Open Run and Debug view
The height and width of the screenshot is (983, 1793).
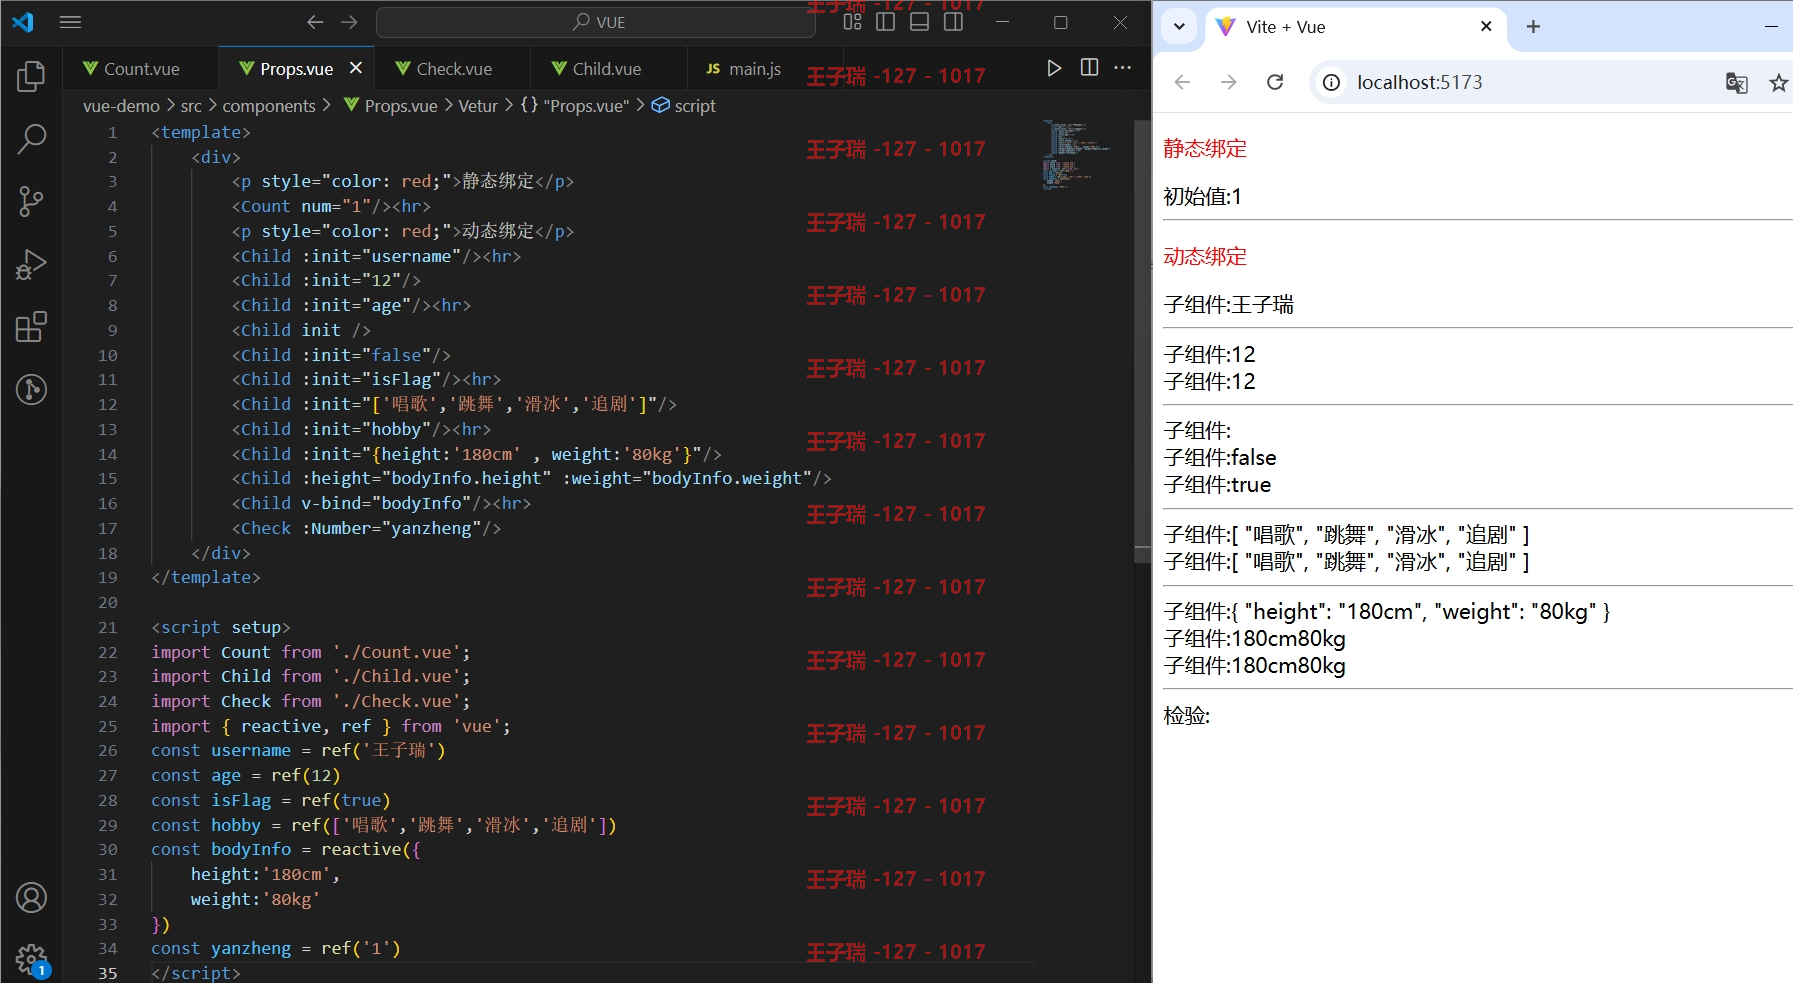pyautogui.click(x=31, y=264)
